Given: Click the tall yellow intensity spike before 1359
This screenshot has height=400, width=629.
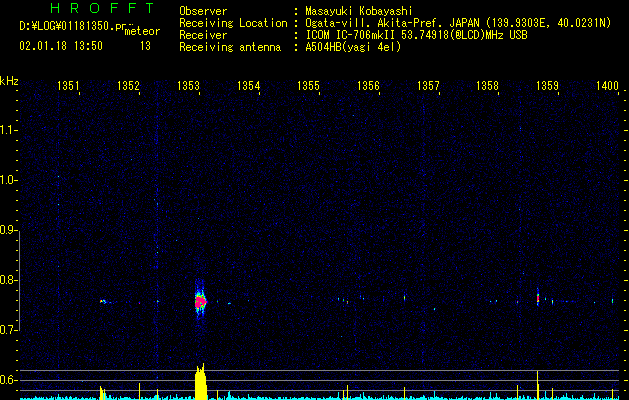Looking at the screenshot, I should 537,385.
